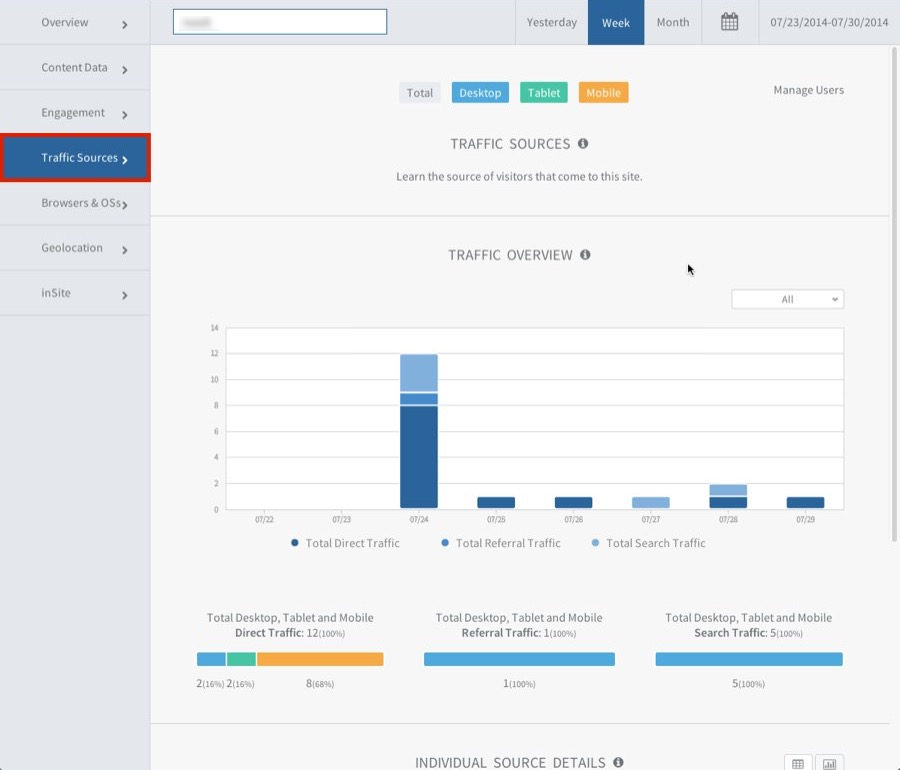
Task: Click the 'Direct Traffic: 12' total text
Action: point(290,633)
